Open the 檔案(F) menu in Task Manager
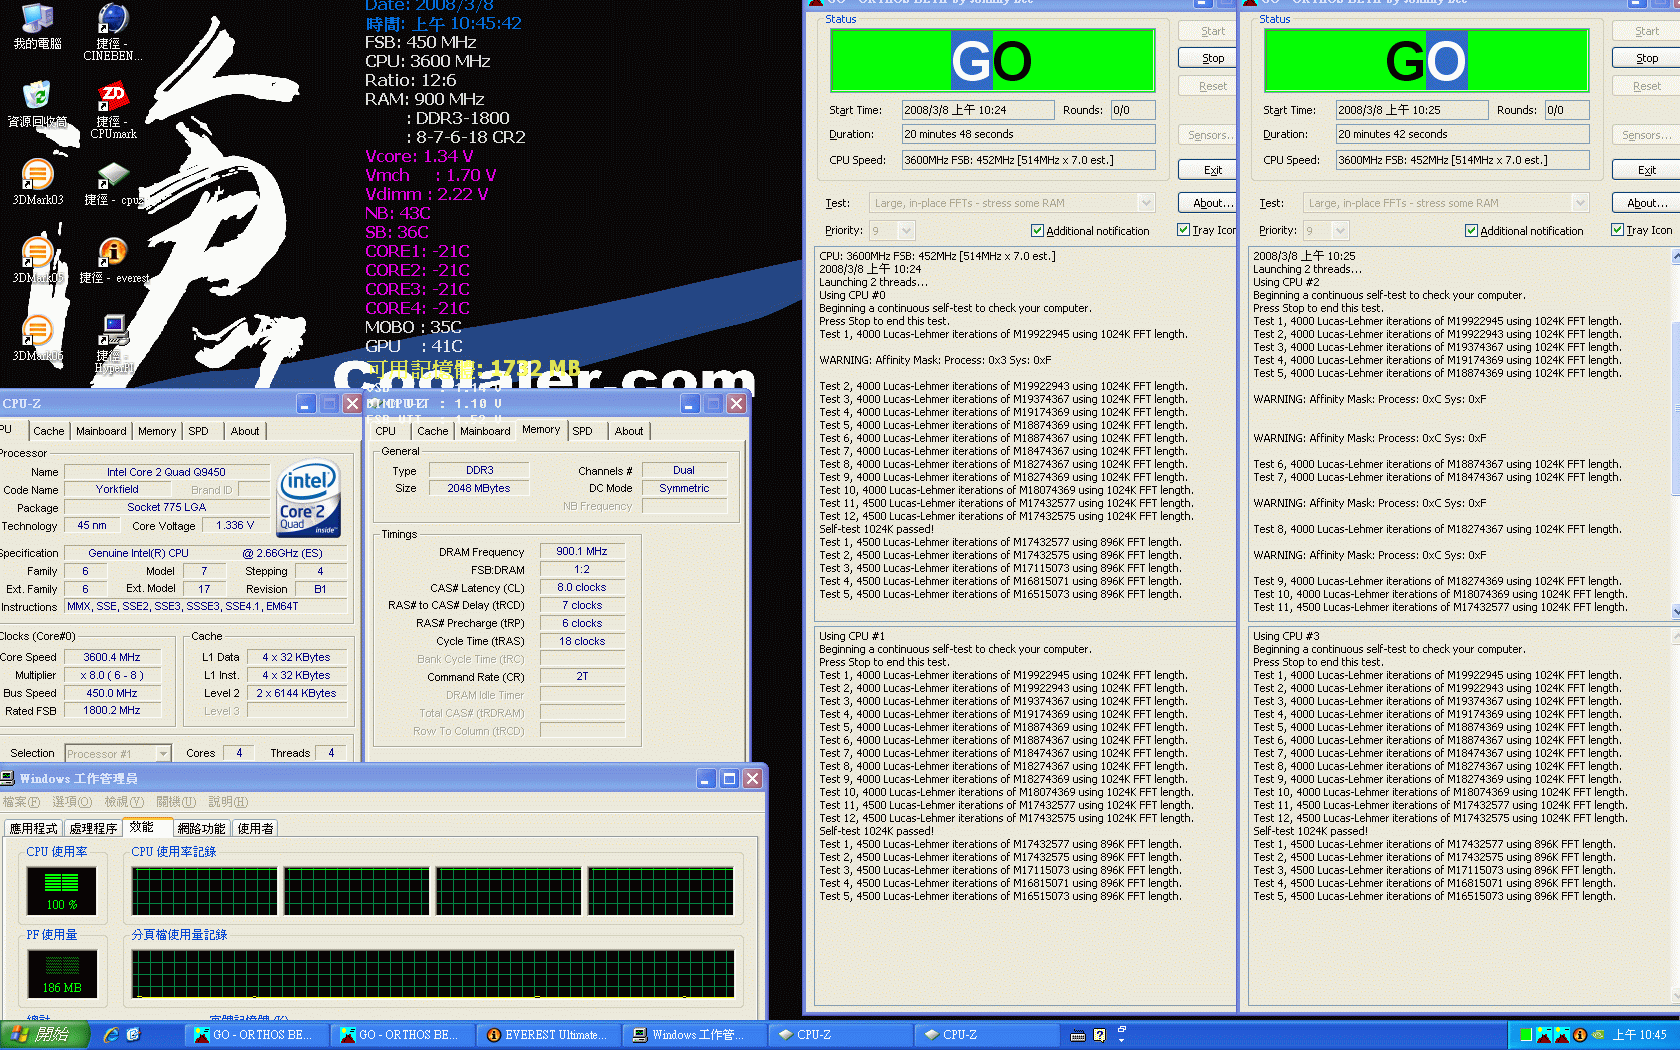This screenshot has width=1680, height=1050. pyautogui.click(x=22, y=802)
